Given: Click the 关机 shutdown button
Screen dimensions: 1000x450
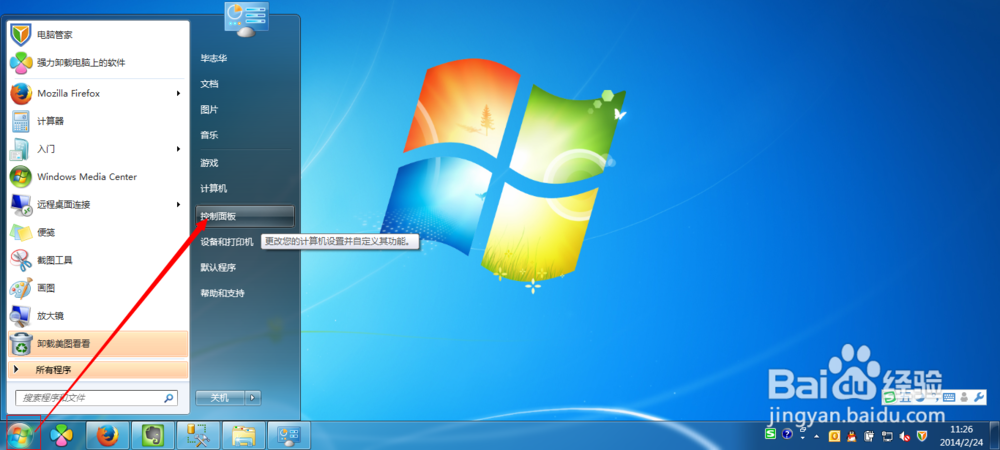Looking at the screenshot, I should pos(220,398).
